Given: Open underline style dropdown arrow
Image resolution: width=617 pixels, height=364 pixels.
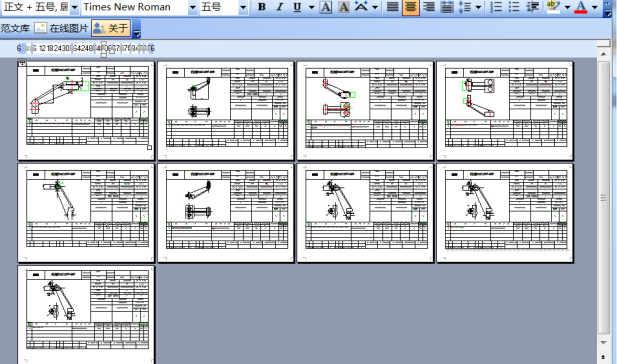Looking at the screenshot, I should pos(311,7).
